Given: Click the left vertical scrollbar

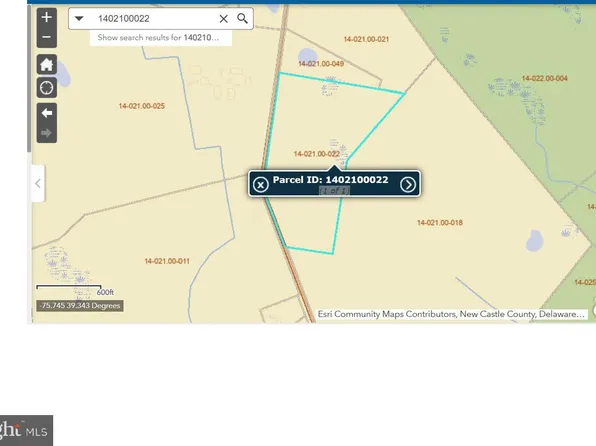Looking at the screenshot, I should [x=29, y=78].
